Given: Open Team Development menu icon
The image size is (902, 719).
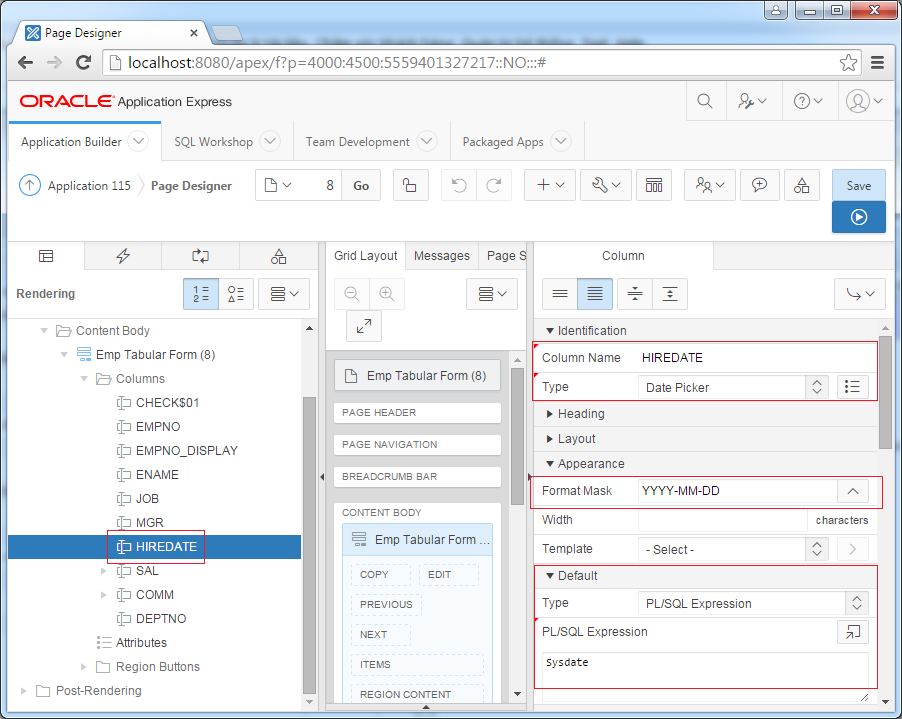Looking at the screenshot, I should tap(709, 185).
